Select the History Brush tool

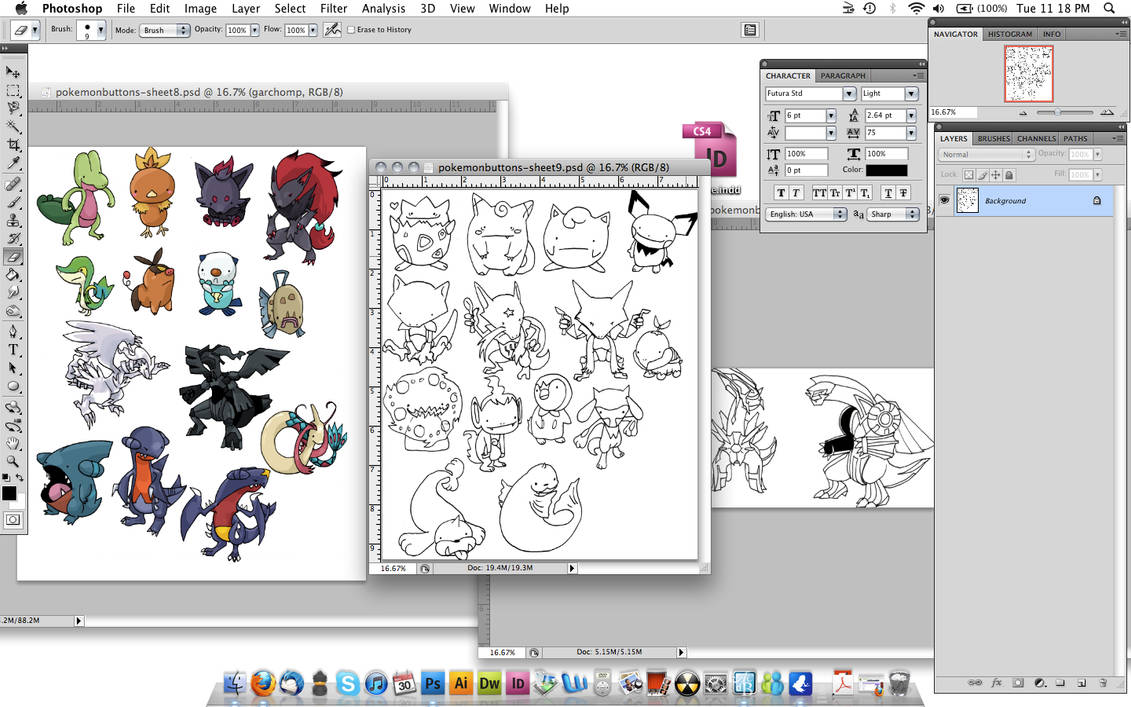coord(13,239)
